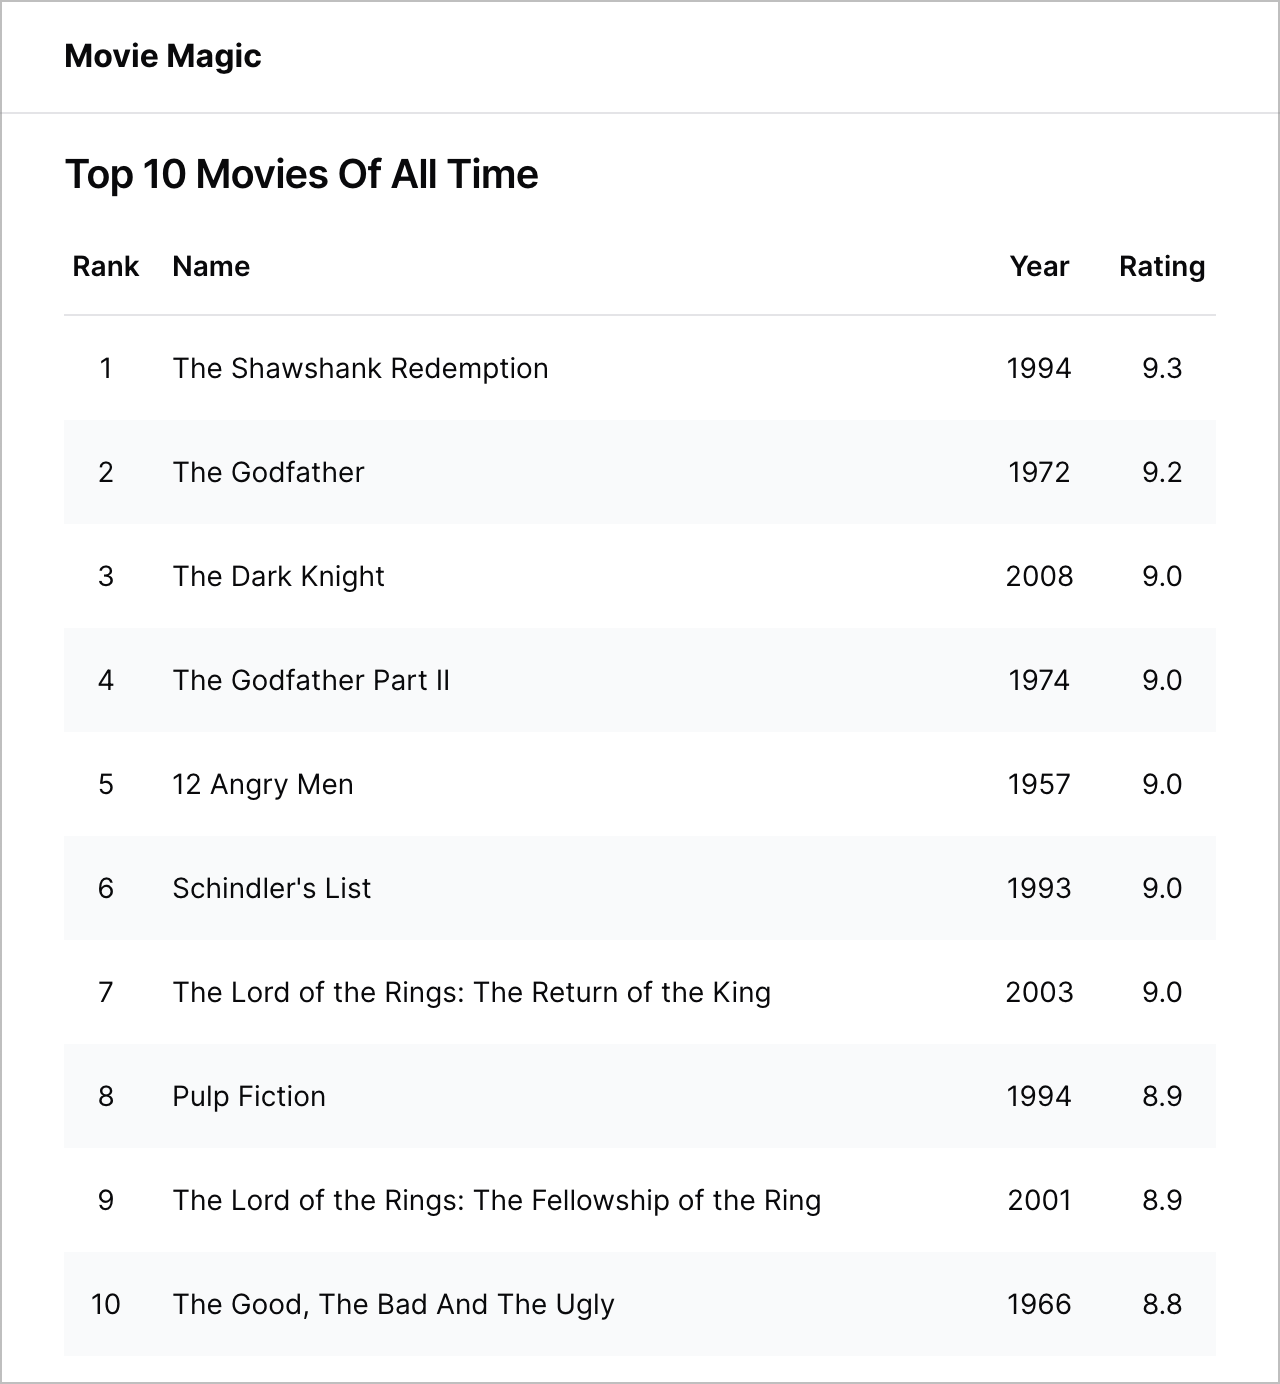
Task: Open the Schindler's List entry
Action: click(x=271, y=888)
